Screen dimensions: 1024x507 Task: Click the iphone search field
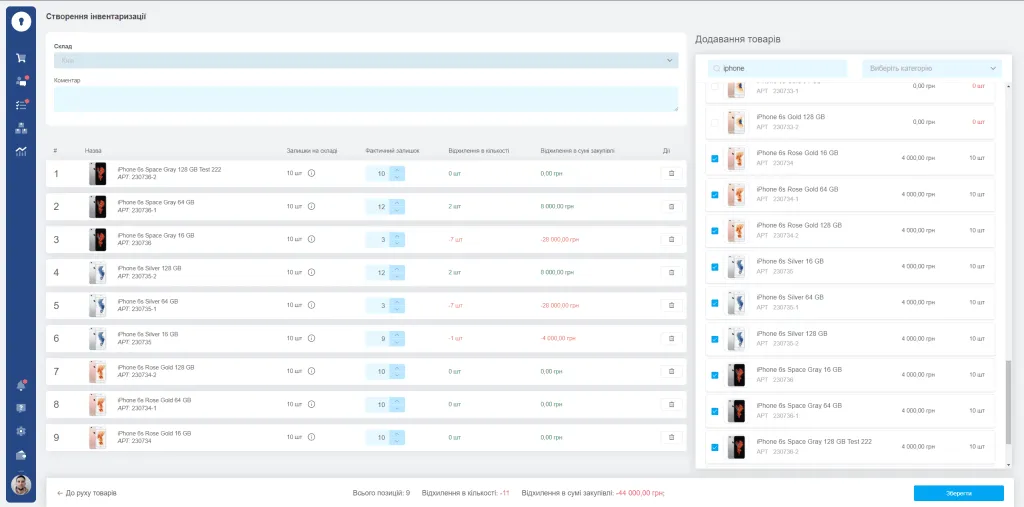780,68
